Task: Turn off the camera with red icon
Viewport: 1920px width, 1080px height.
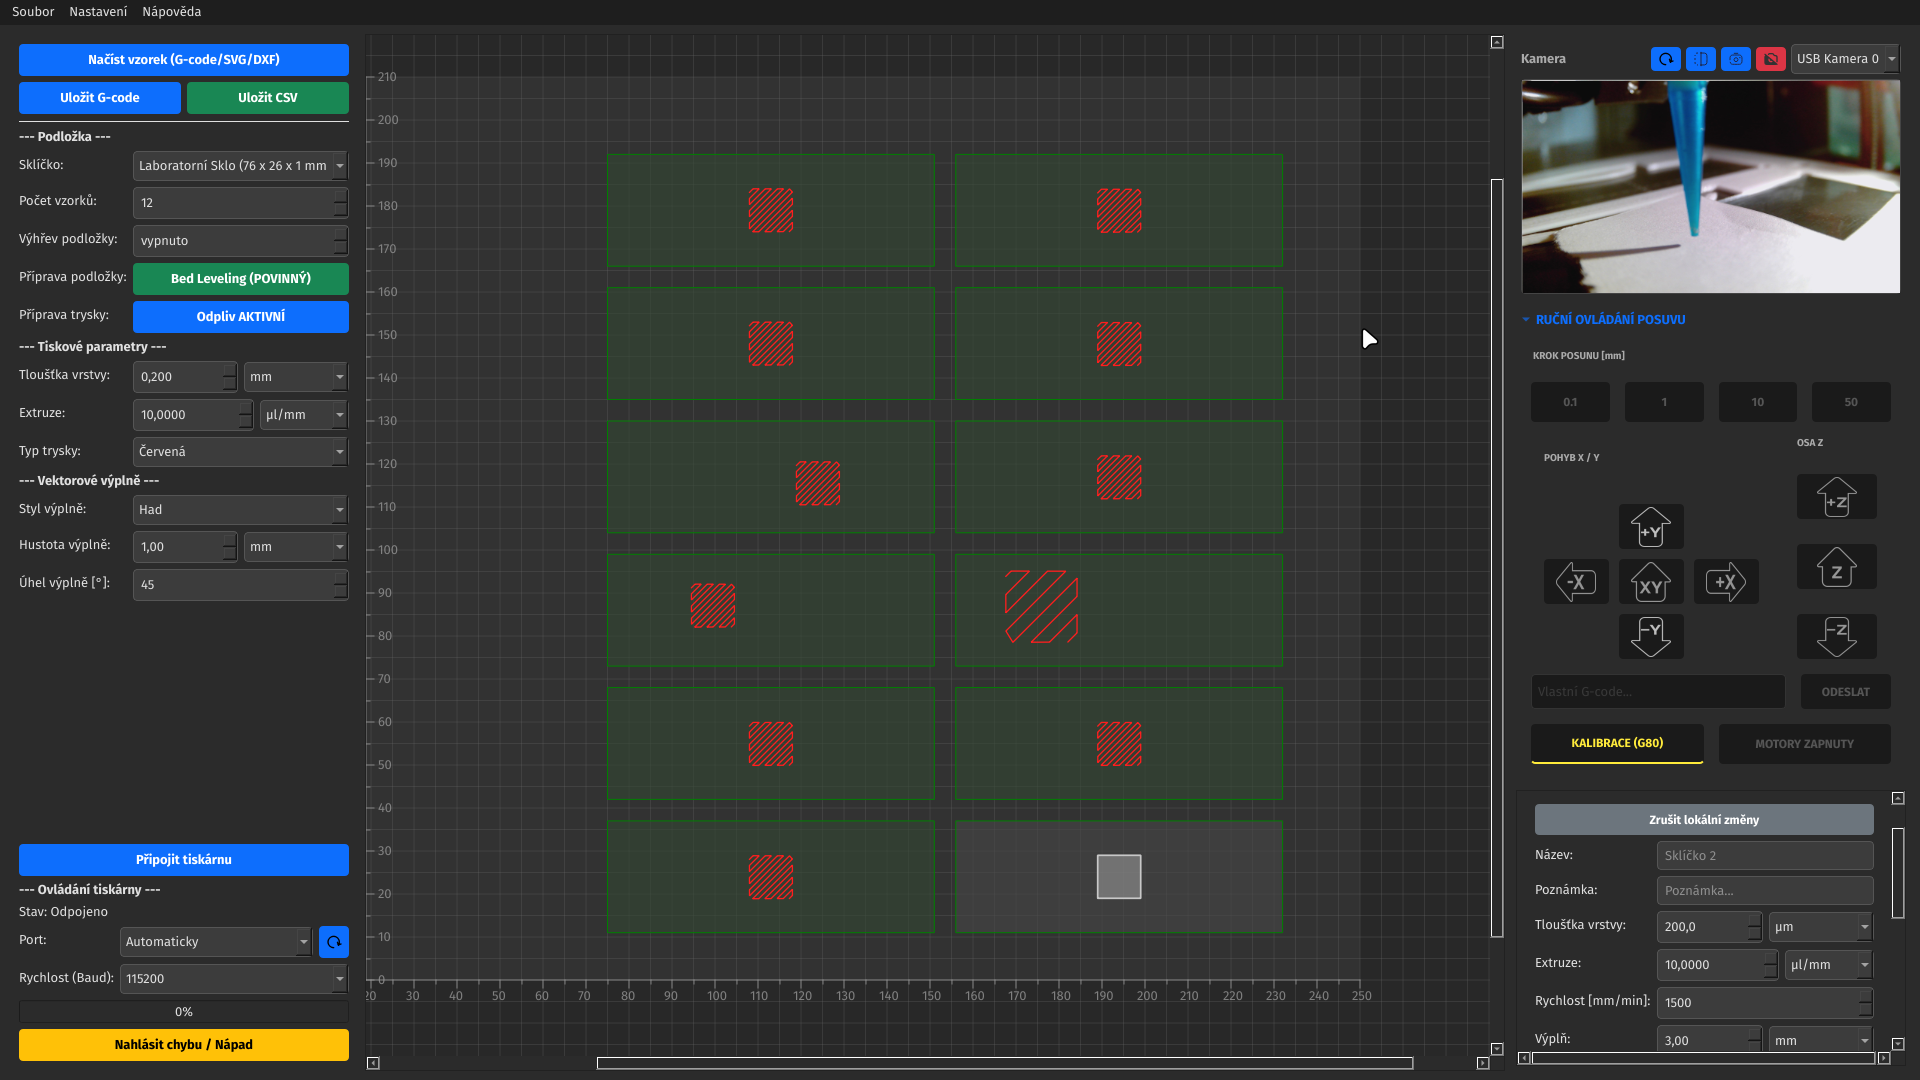Action: [1770, 59]
